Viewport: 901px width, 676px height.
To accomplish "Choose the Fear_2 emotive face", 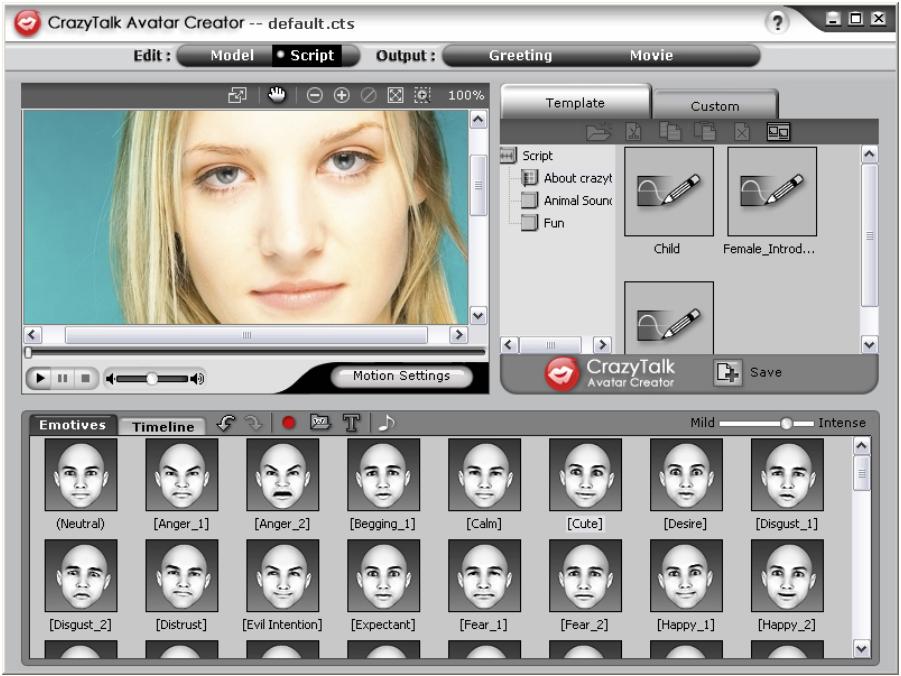I will pos(585,575).
